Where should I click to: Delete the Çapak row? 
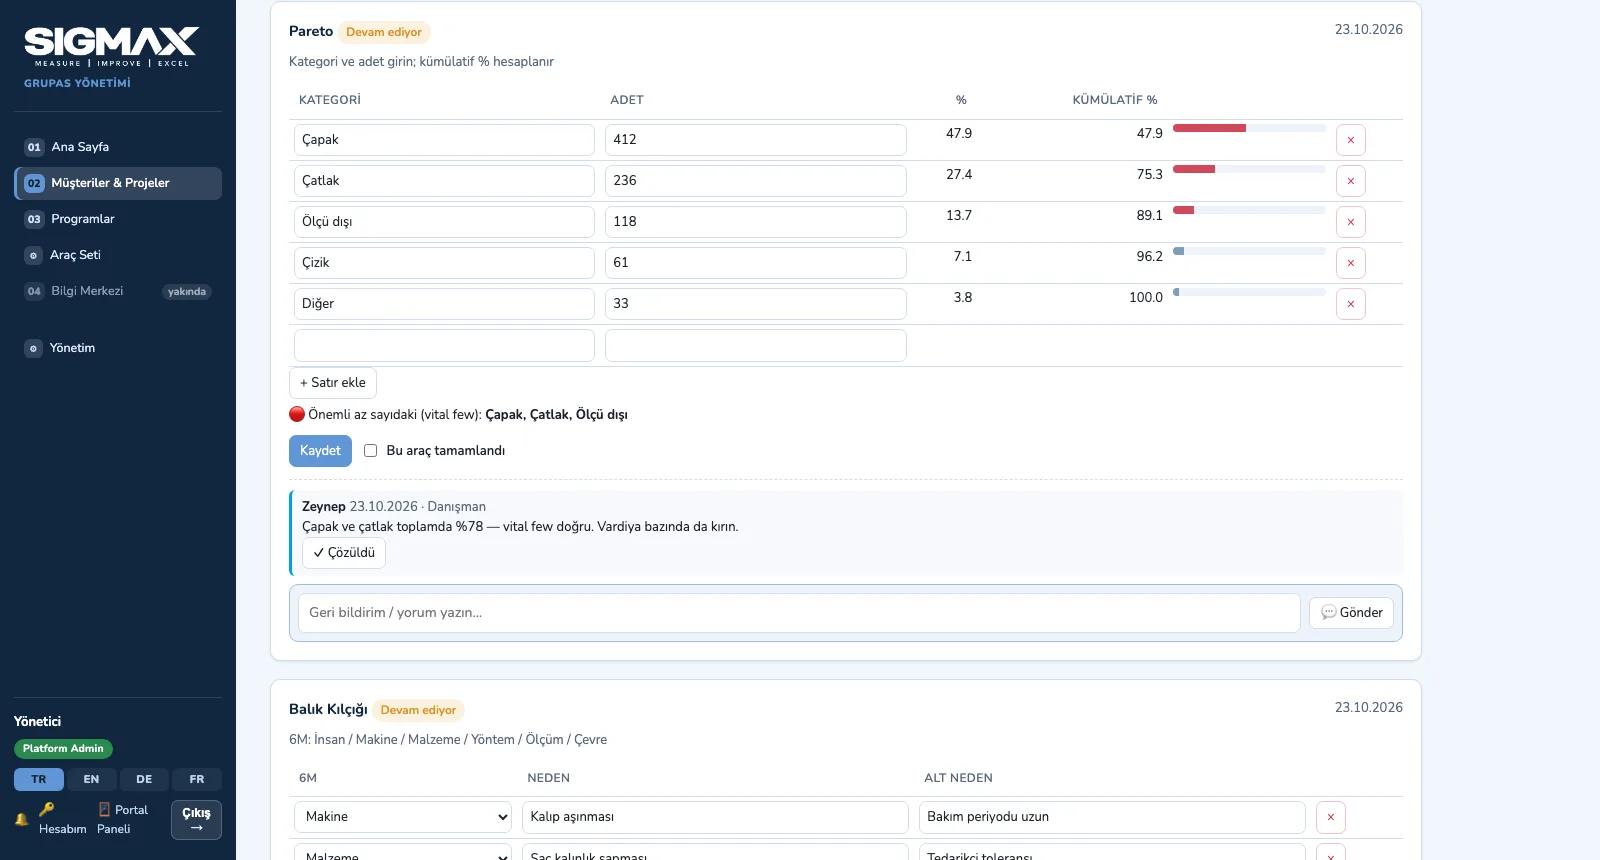[1350, 140]
